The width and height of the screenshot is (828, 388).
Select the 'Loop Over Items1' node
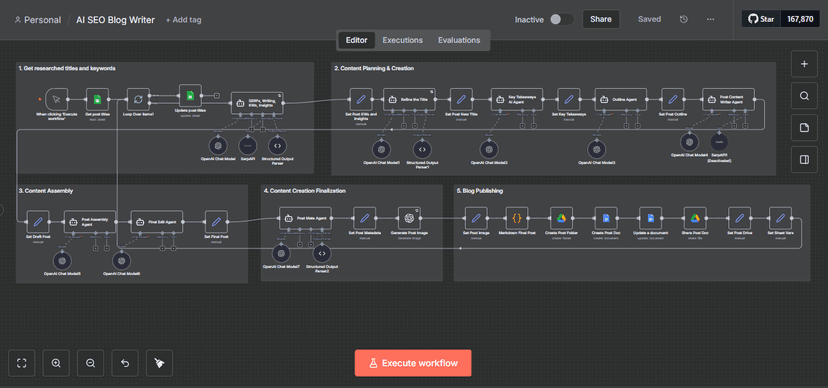coord(138,99)
